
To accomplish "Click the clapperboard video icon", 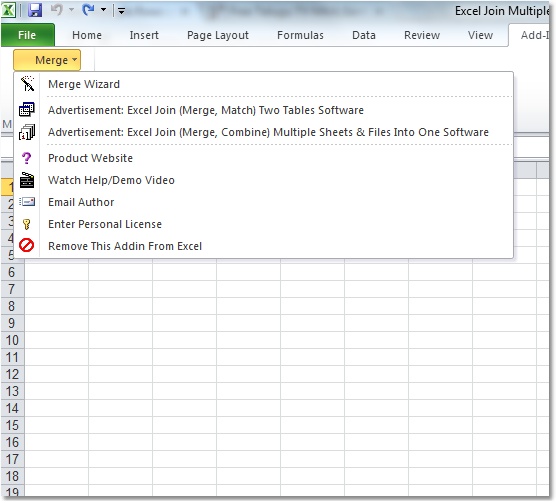I will click(x=27, y=180).
